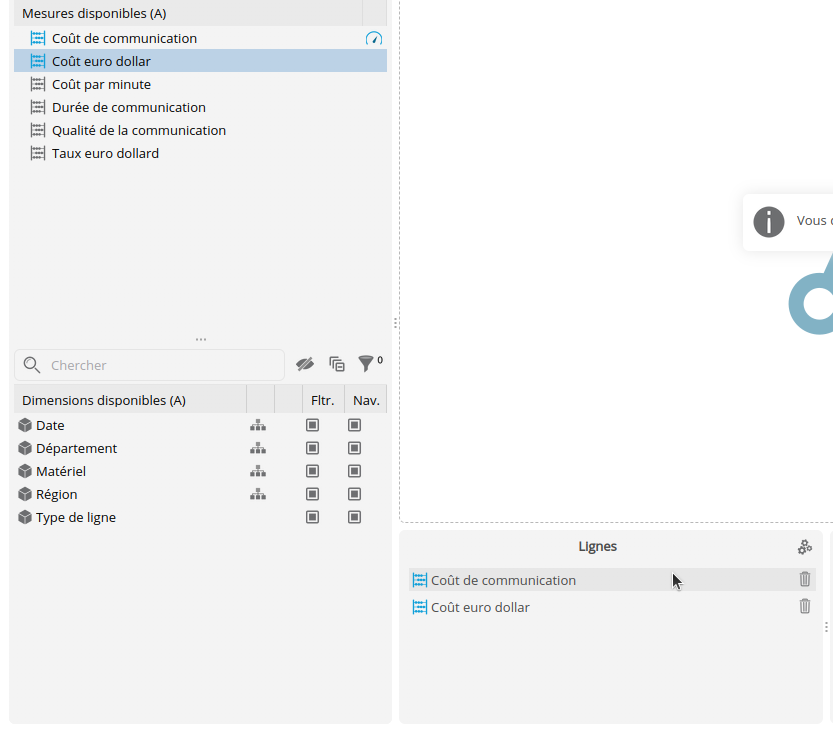Toggle the hidden items eye-slash icon

coord(305,364)
